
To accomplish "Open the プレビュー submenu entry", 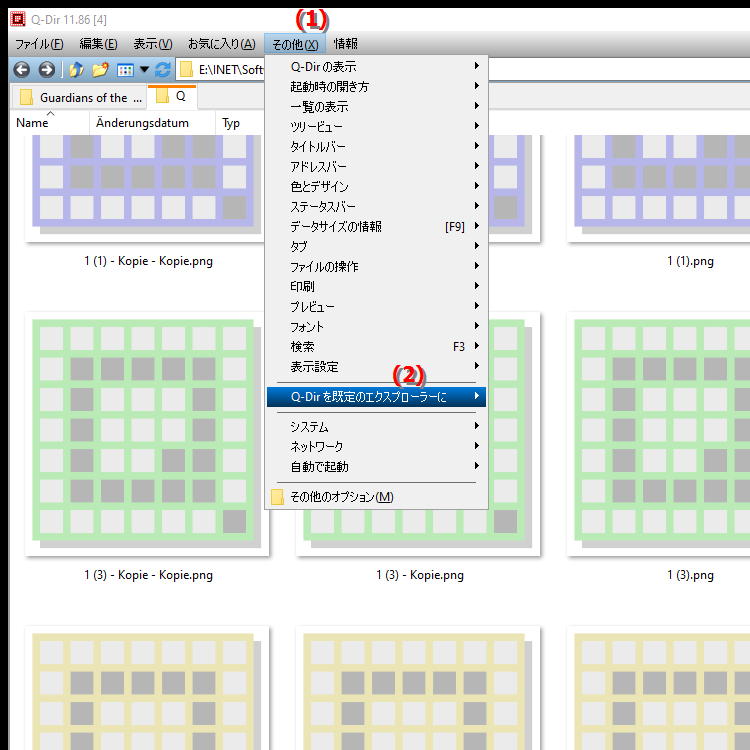I will coord(376,307).
